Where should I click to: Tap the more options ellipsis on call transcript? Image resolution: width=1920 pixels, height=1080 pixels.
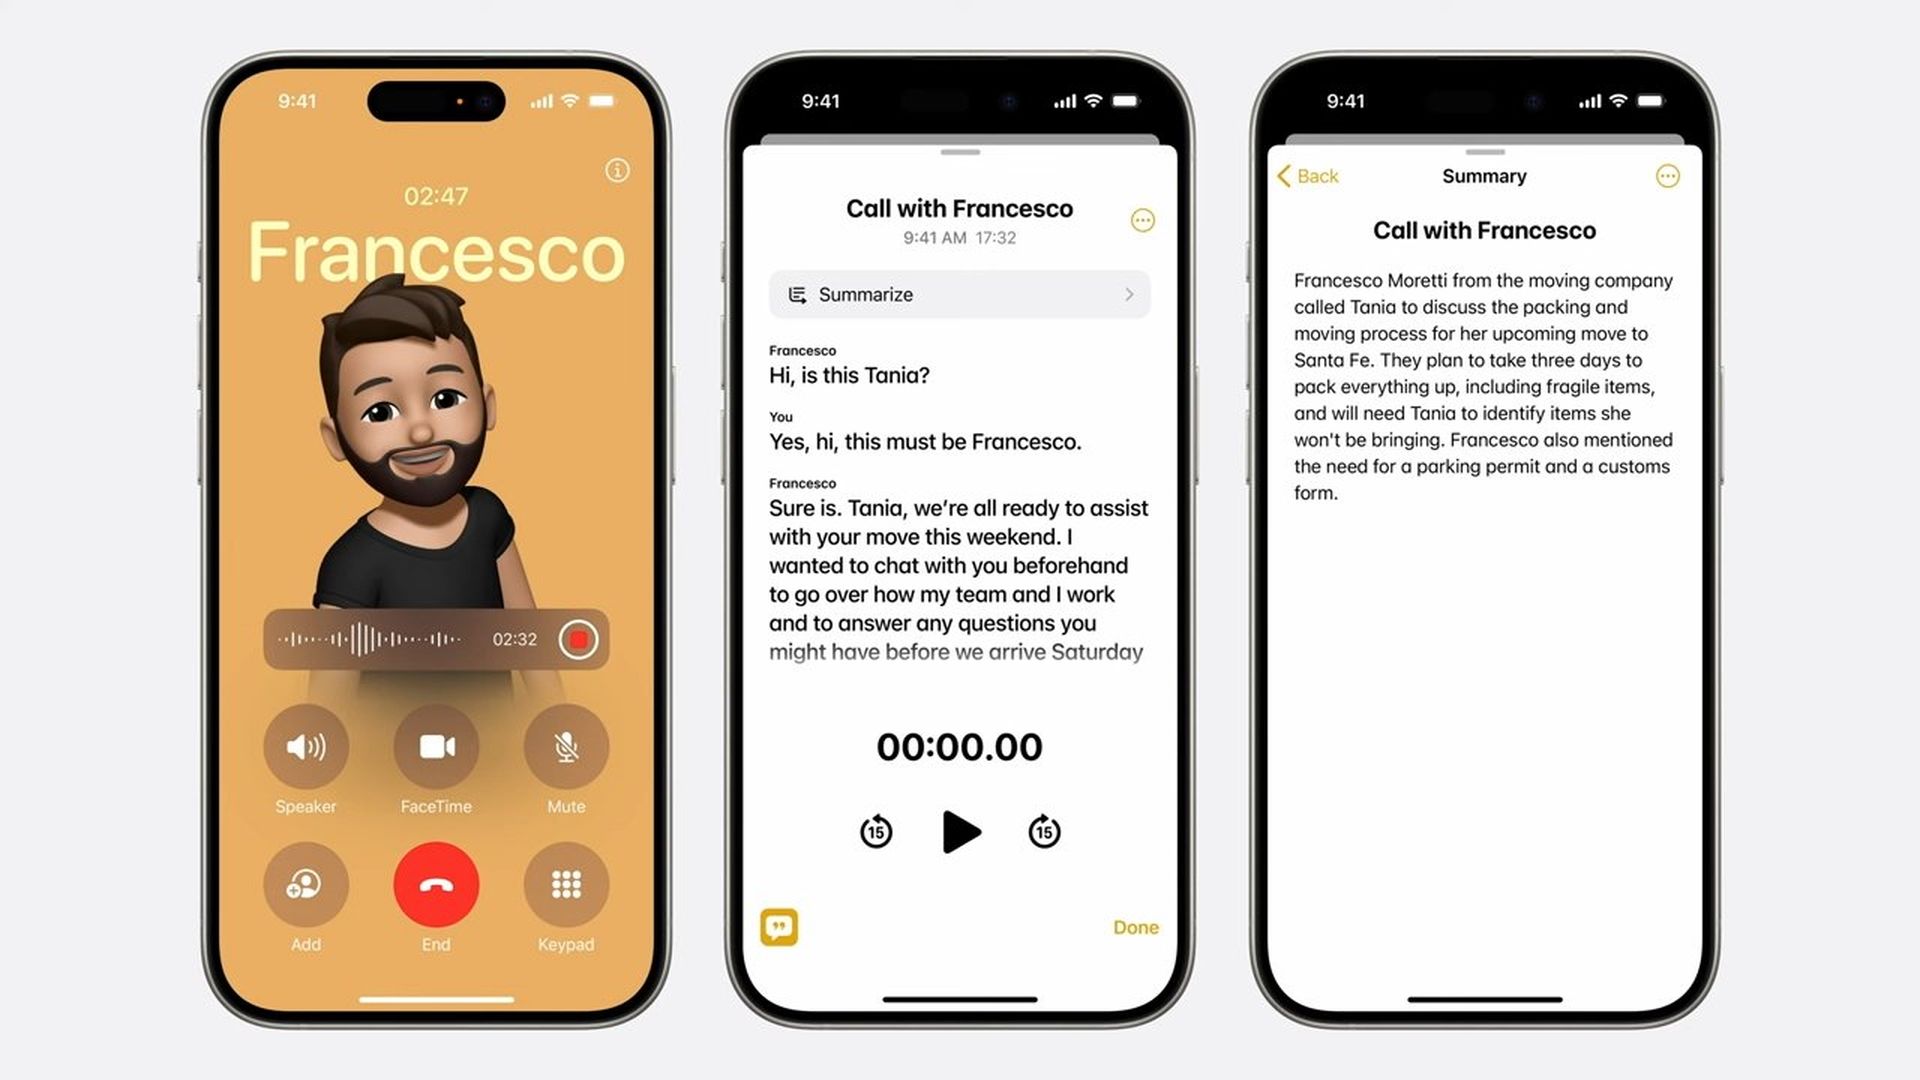point(1142,220)
